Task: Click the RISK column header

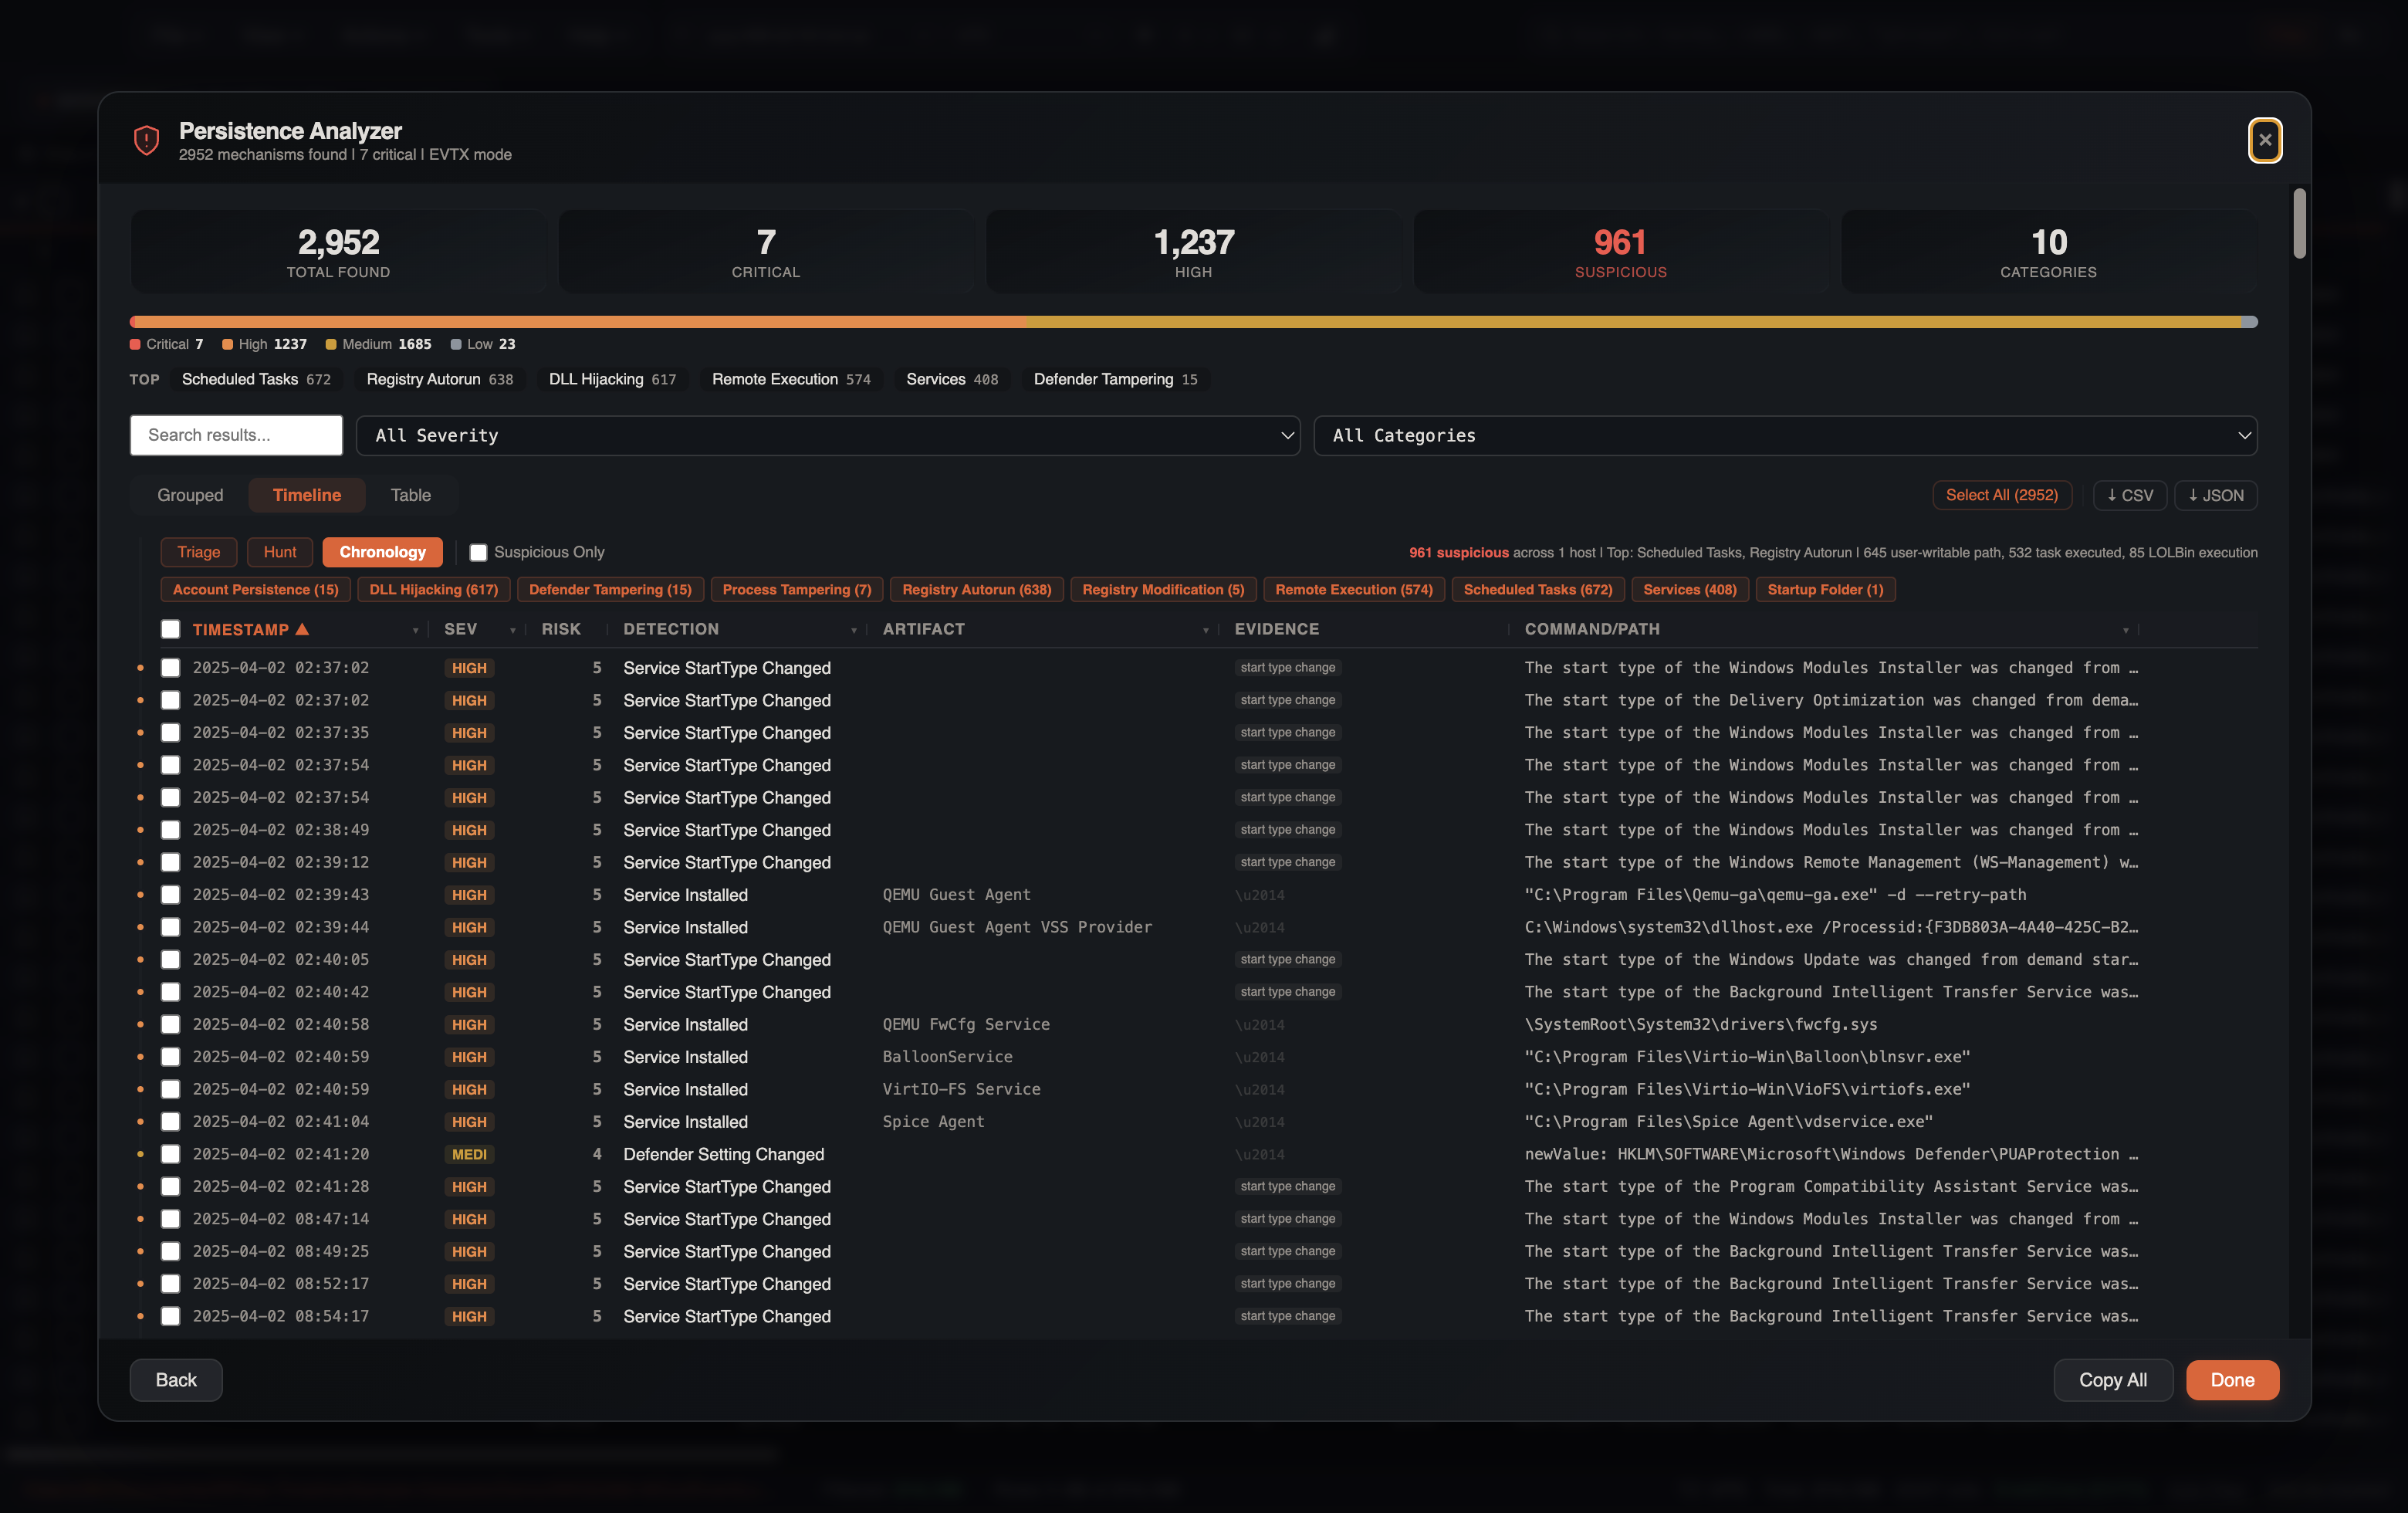Action: [561, 629]
